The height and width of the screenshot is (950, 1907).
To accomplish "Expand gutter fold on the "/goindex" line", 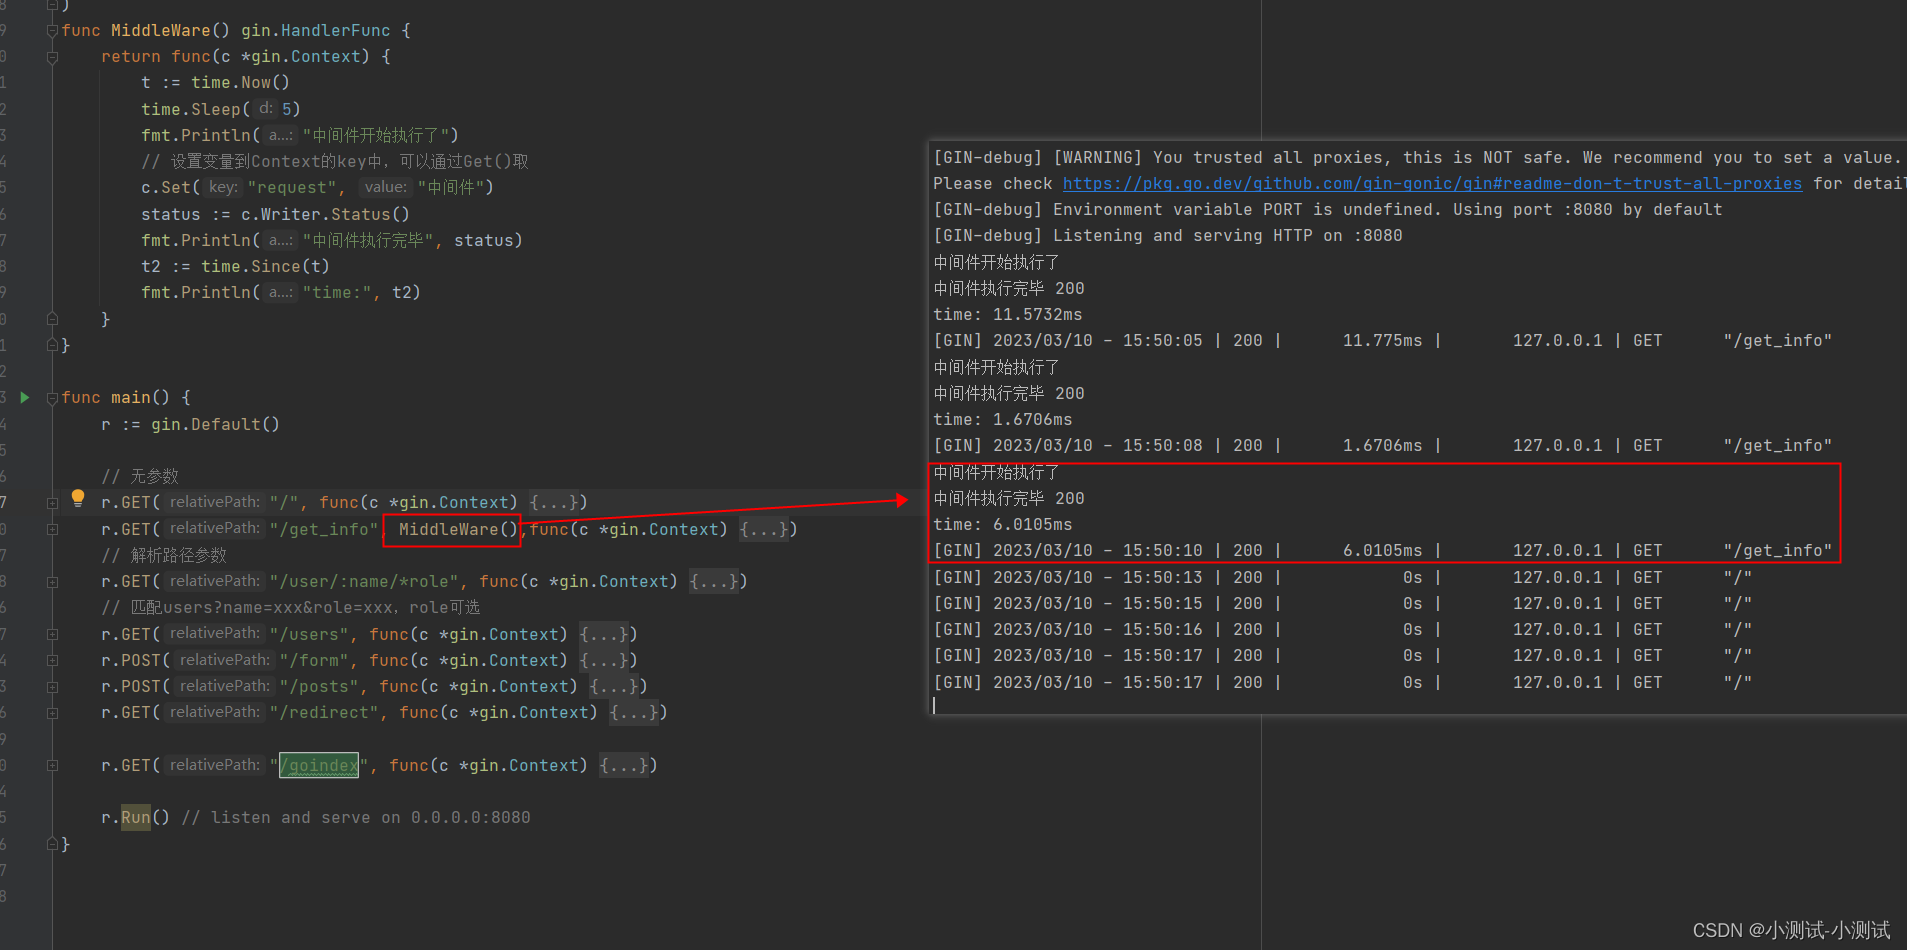I will coord(52,766).
